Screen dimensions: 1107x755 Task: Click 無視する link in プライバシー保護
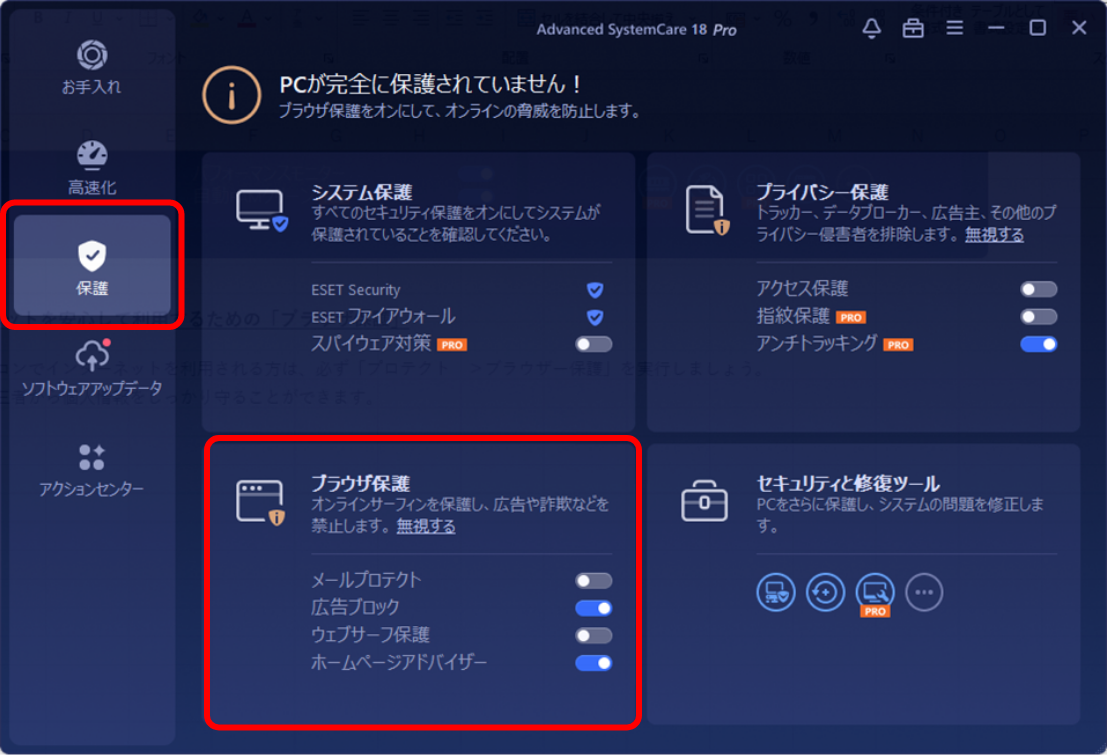pos(994,234)
